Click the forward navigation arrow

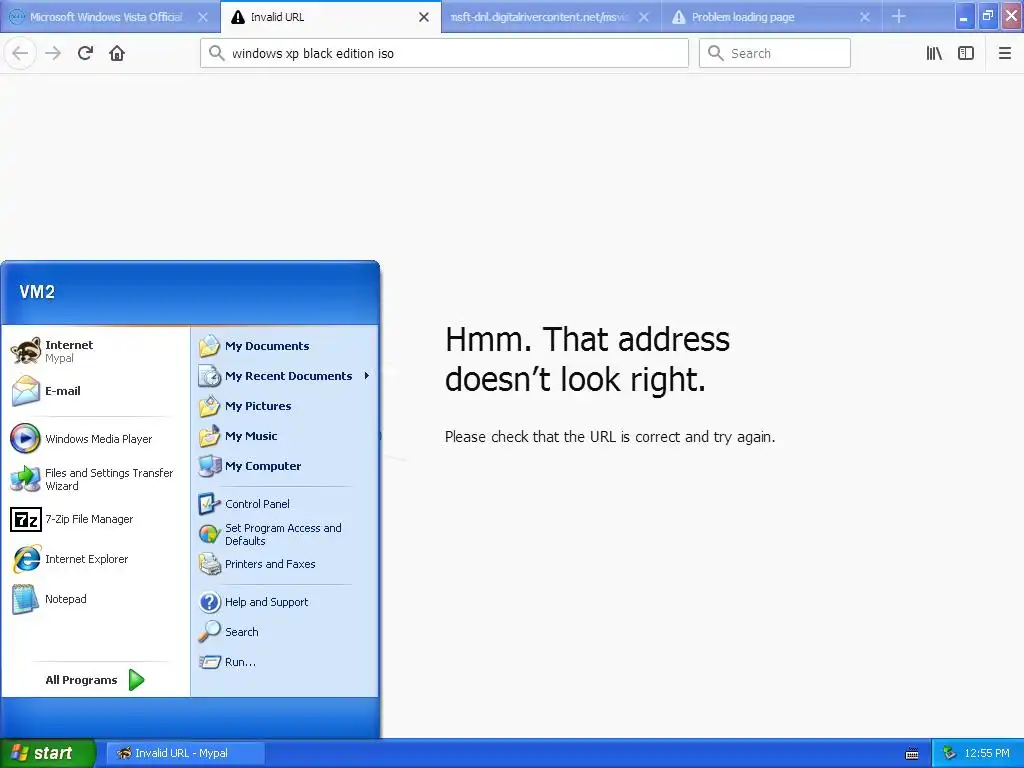point(53,53)
